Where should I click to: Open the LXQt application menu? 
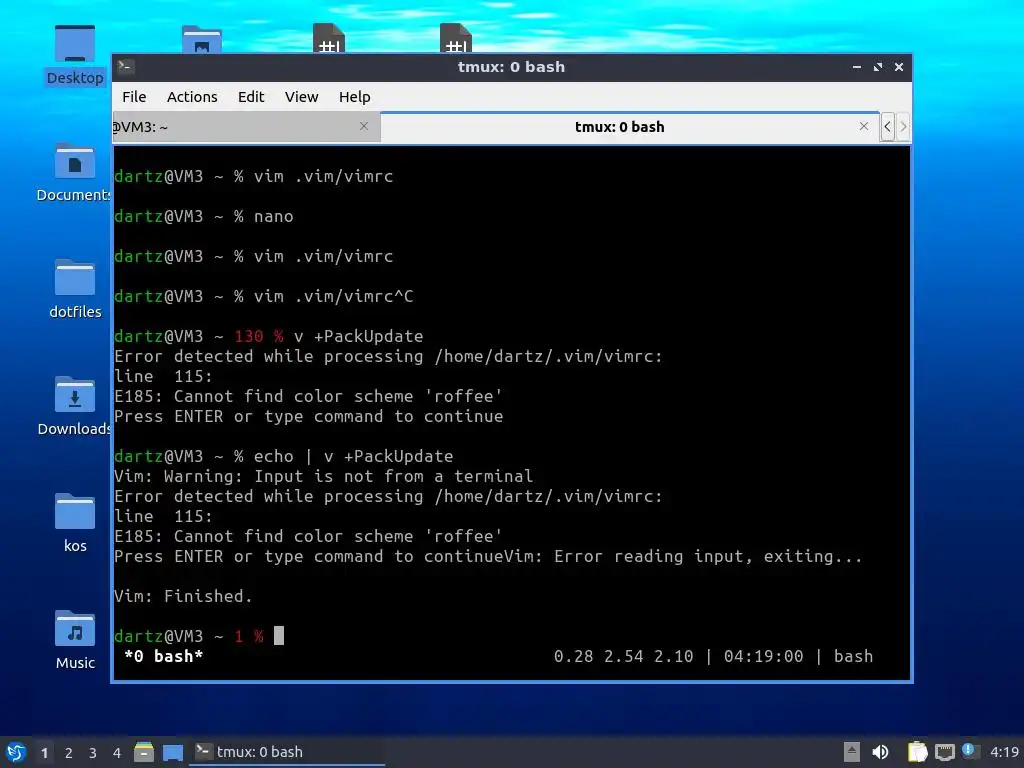point(16,752)
